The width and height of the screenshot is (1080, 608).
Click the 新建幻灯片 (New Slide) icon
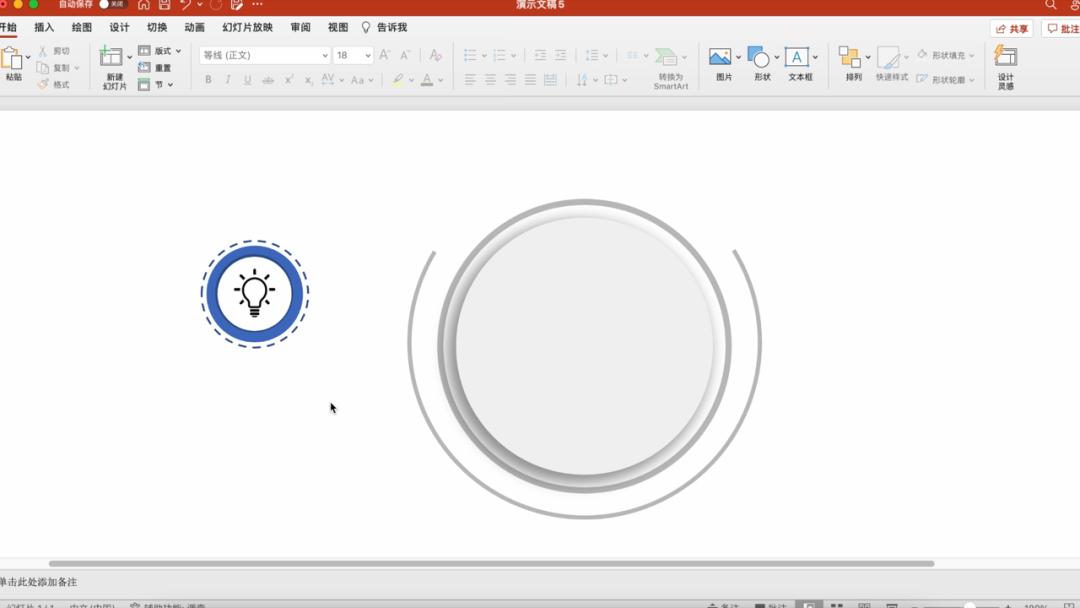pyautogui.click(x=112, y=56)
